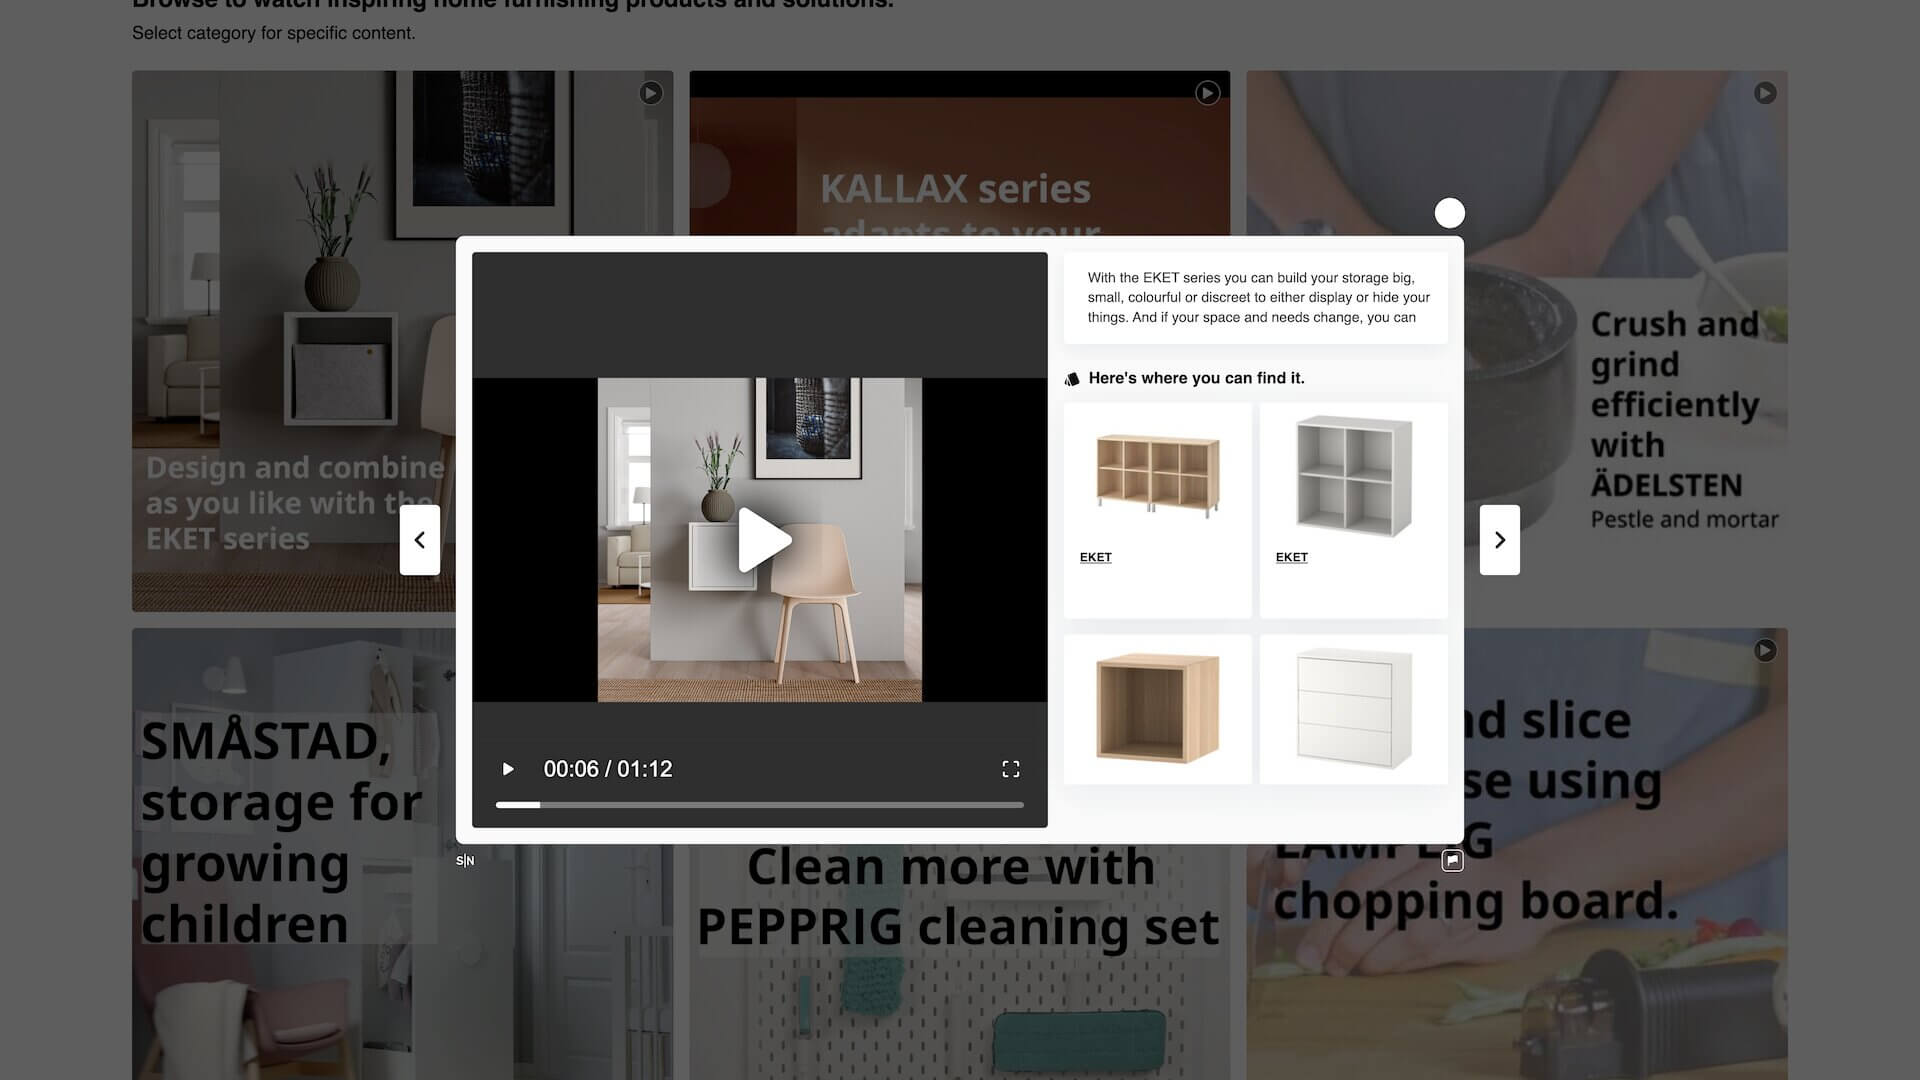This screenshot has height=1080, width=1920.
Task: Play the EKET video with center play button
Action: (764, 540)
